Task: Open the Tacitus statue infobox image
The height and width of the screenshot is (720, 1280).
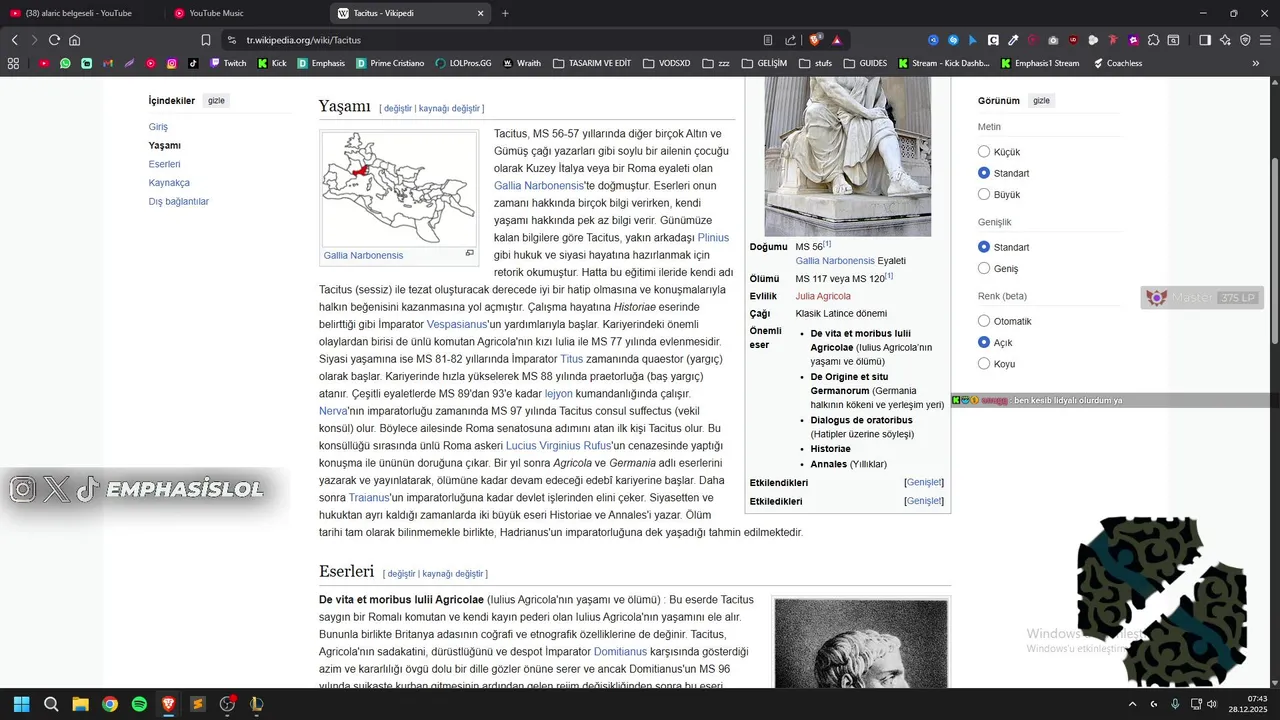Action: coord(847,158)
